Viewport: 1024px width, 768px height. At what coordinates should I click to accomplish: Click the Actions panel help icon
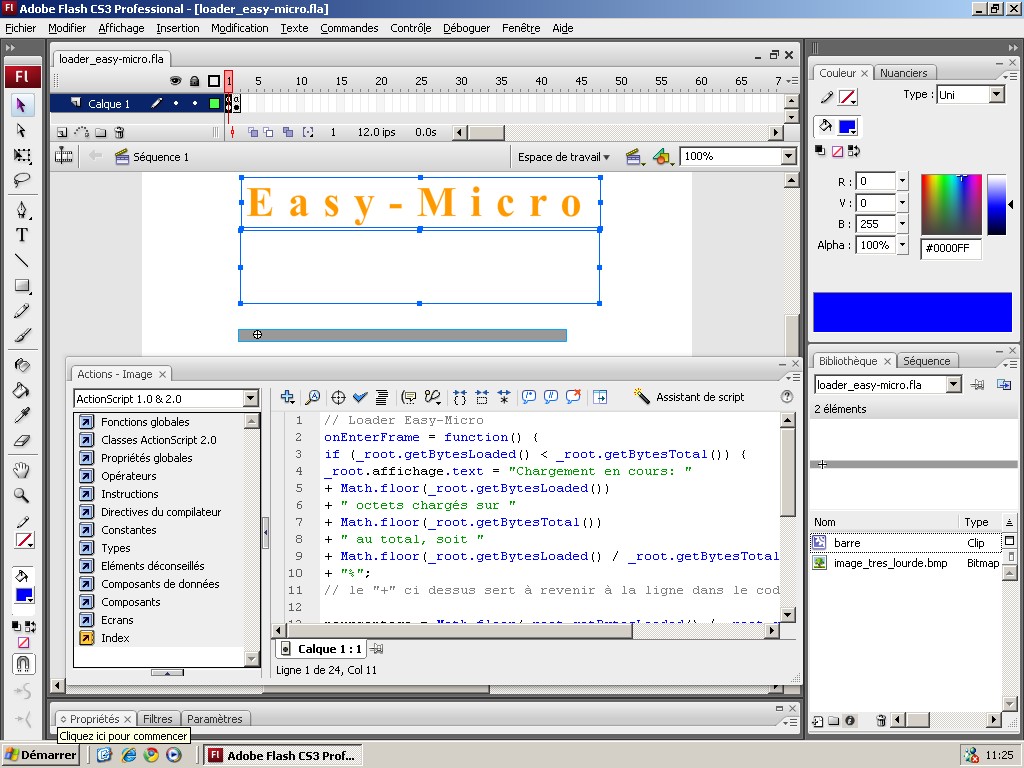point(787,396)
